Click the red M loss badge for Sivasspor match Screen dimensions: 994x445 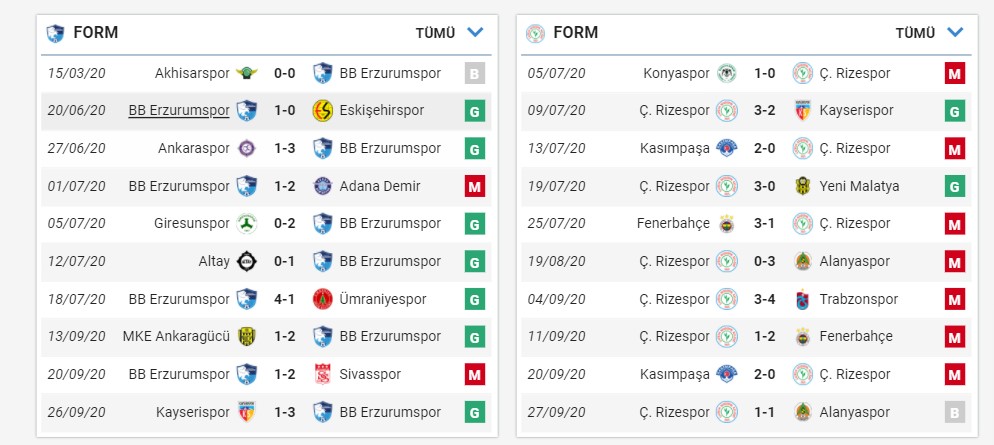click(x=475, y=374)
